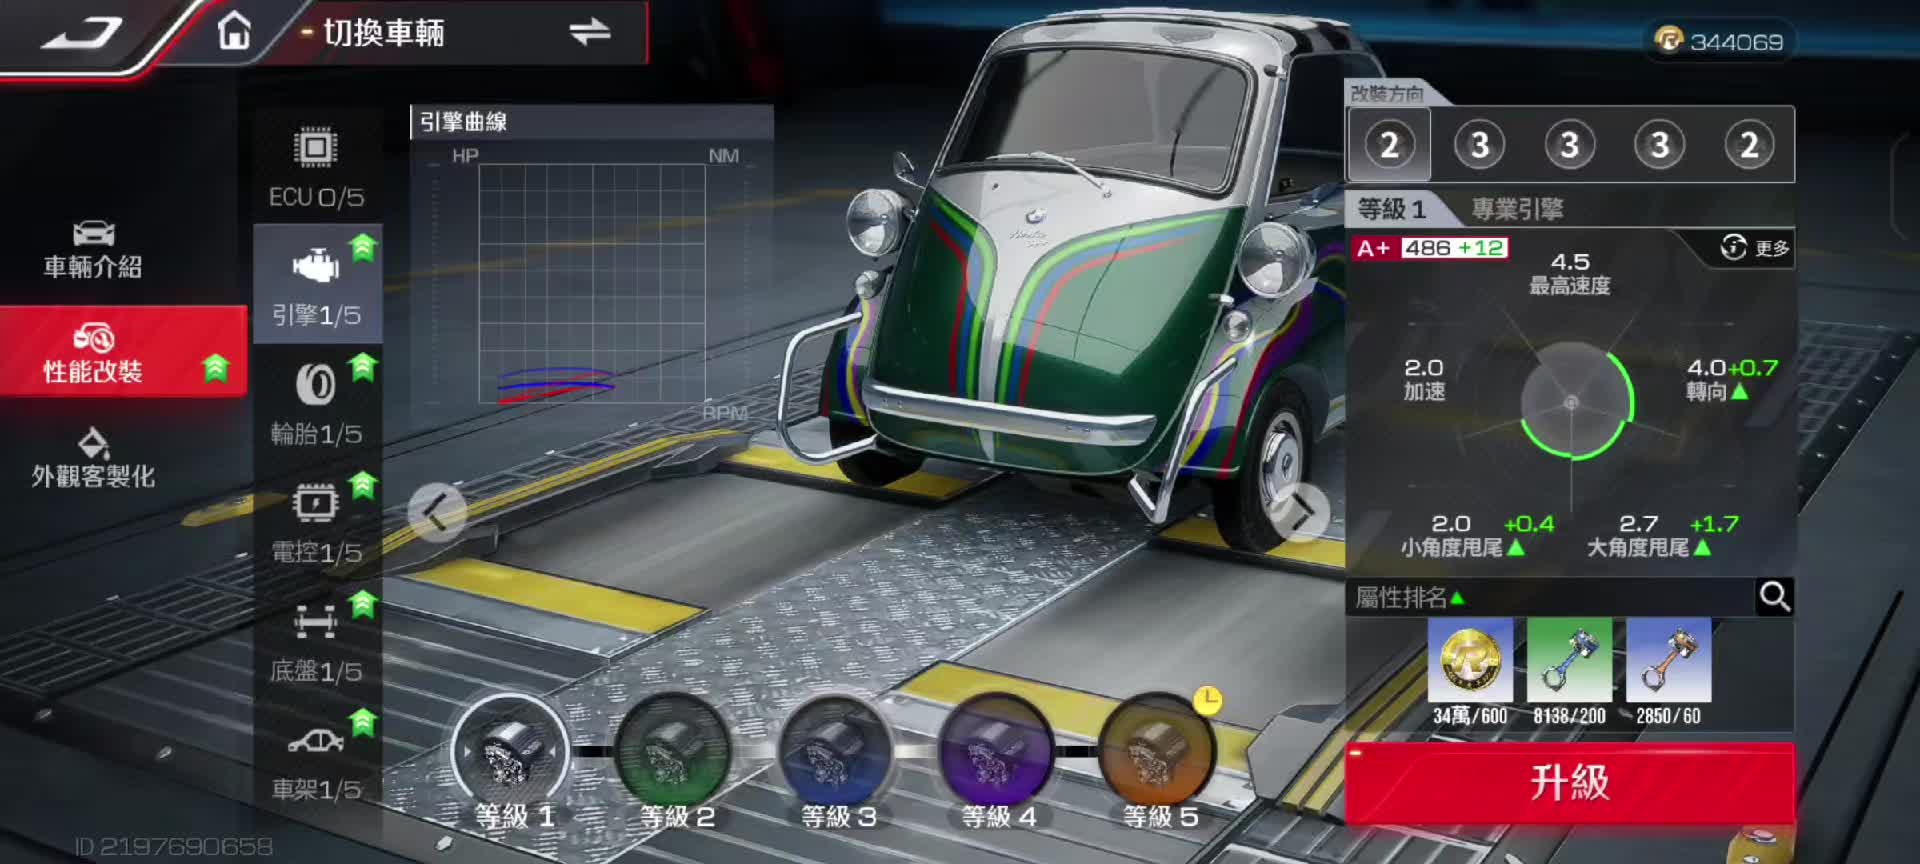Open the ECU 0/5 upgrade category
Screen dimensions: 1920x864
(316, 167)
